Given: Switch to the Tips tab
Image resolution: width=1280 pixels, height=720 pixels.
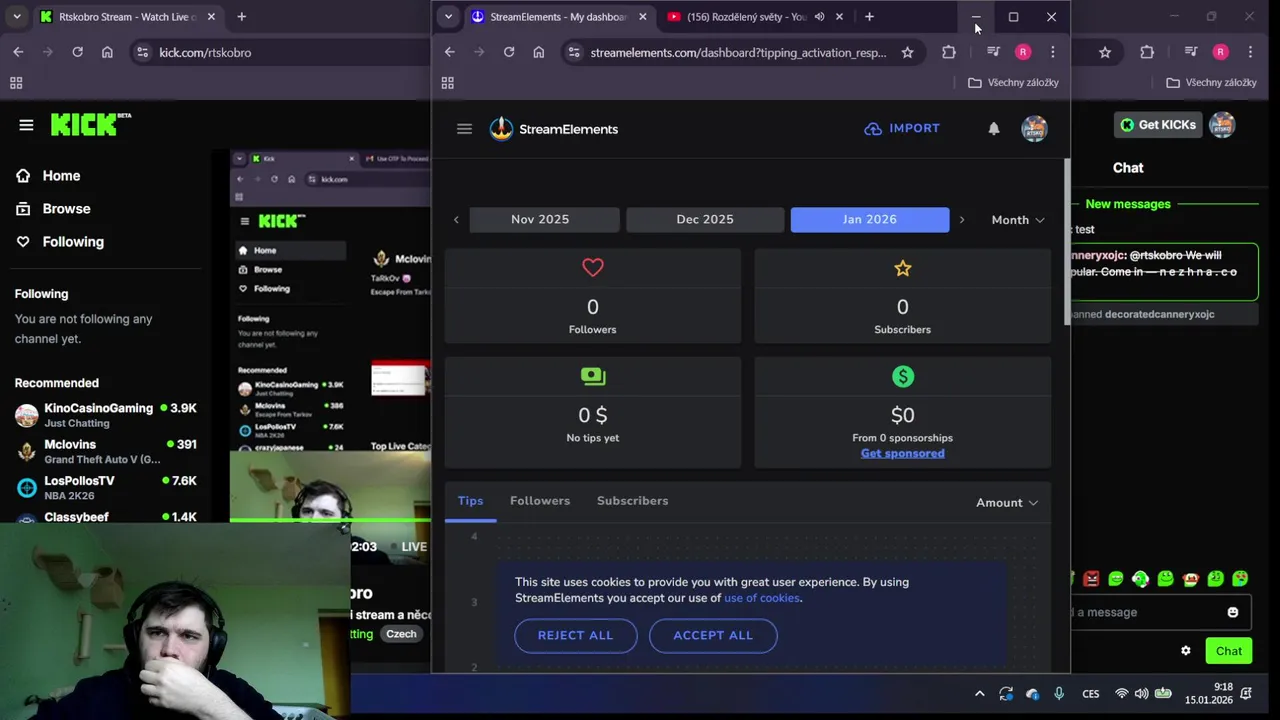Looking at the screenshot, I should click(x=470, y=501).
